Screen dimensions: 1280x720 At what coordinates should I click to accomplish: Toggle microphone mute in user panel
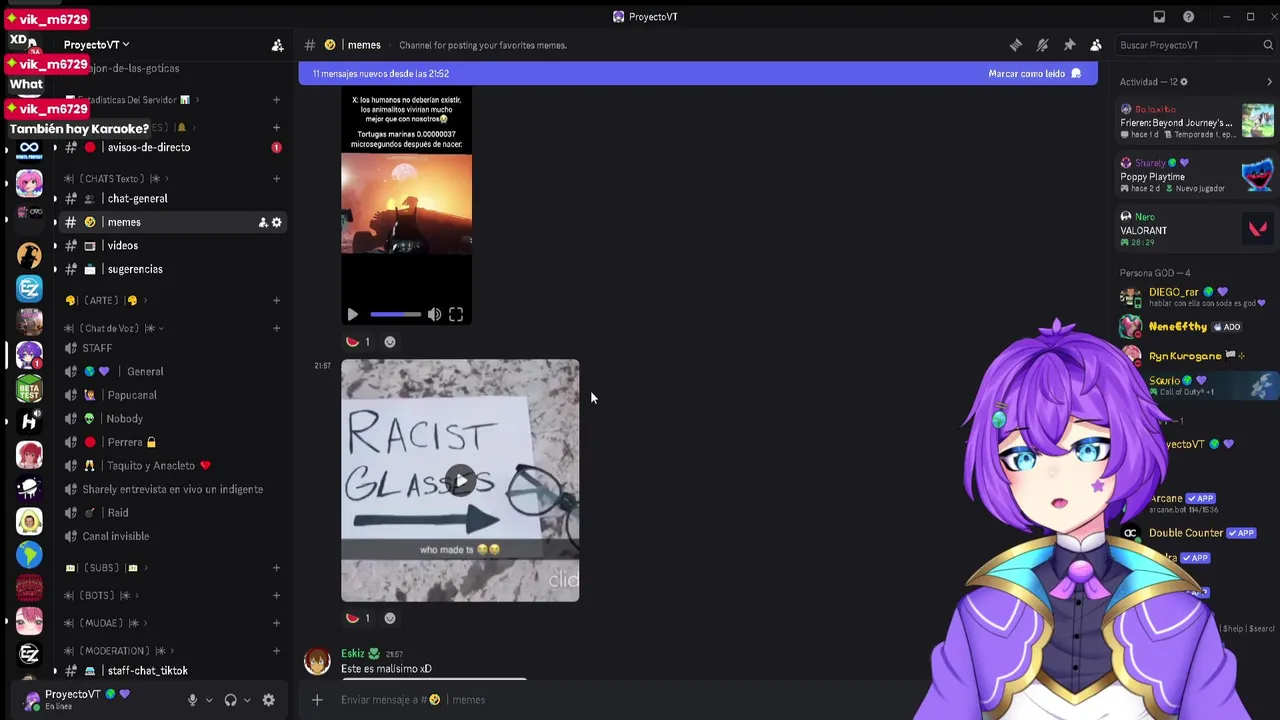tap(192, 700)
